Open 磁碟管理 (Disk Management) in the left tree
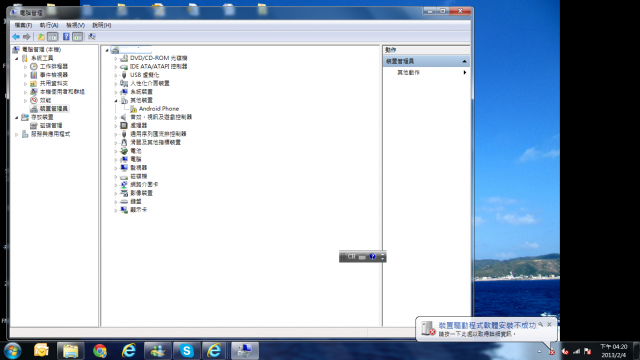 pos(51,125)
